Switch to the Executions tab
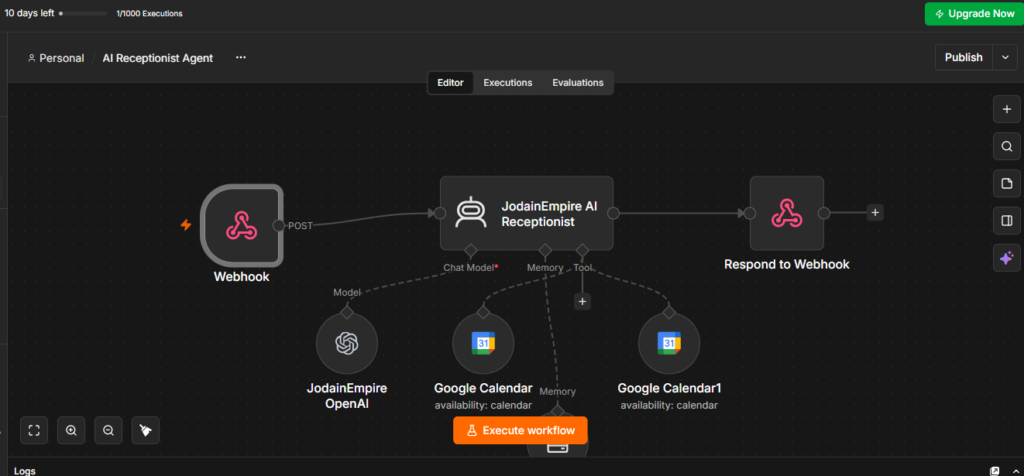The height and width of the screenshot is (476, 1024). coord(507,83)
